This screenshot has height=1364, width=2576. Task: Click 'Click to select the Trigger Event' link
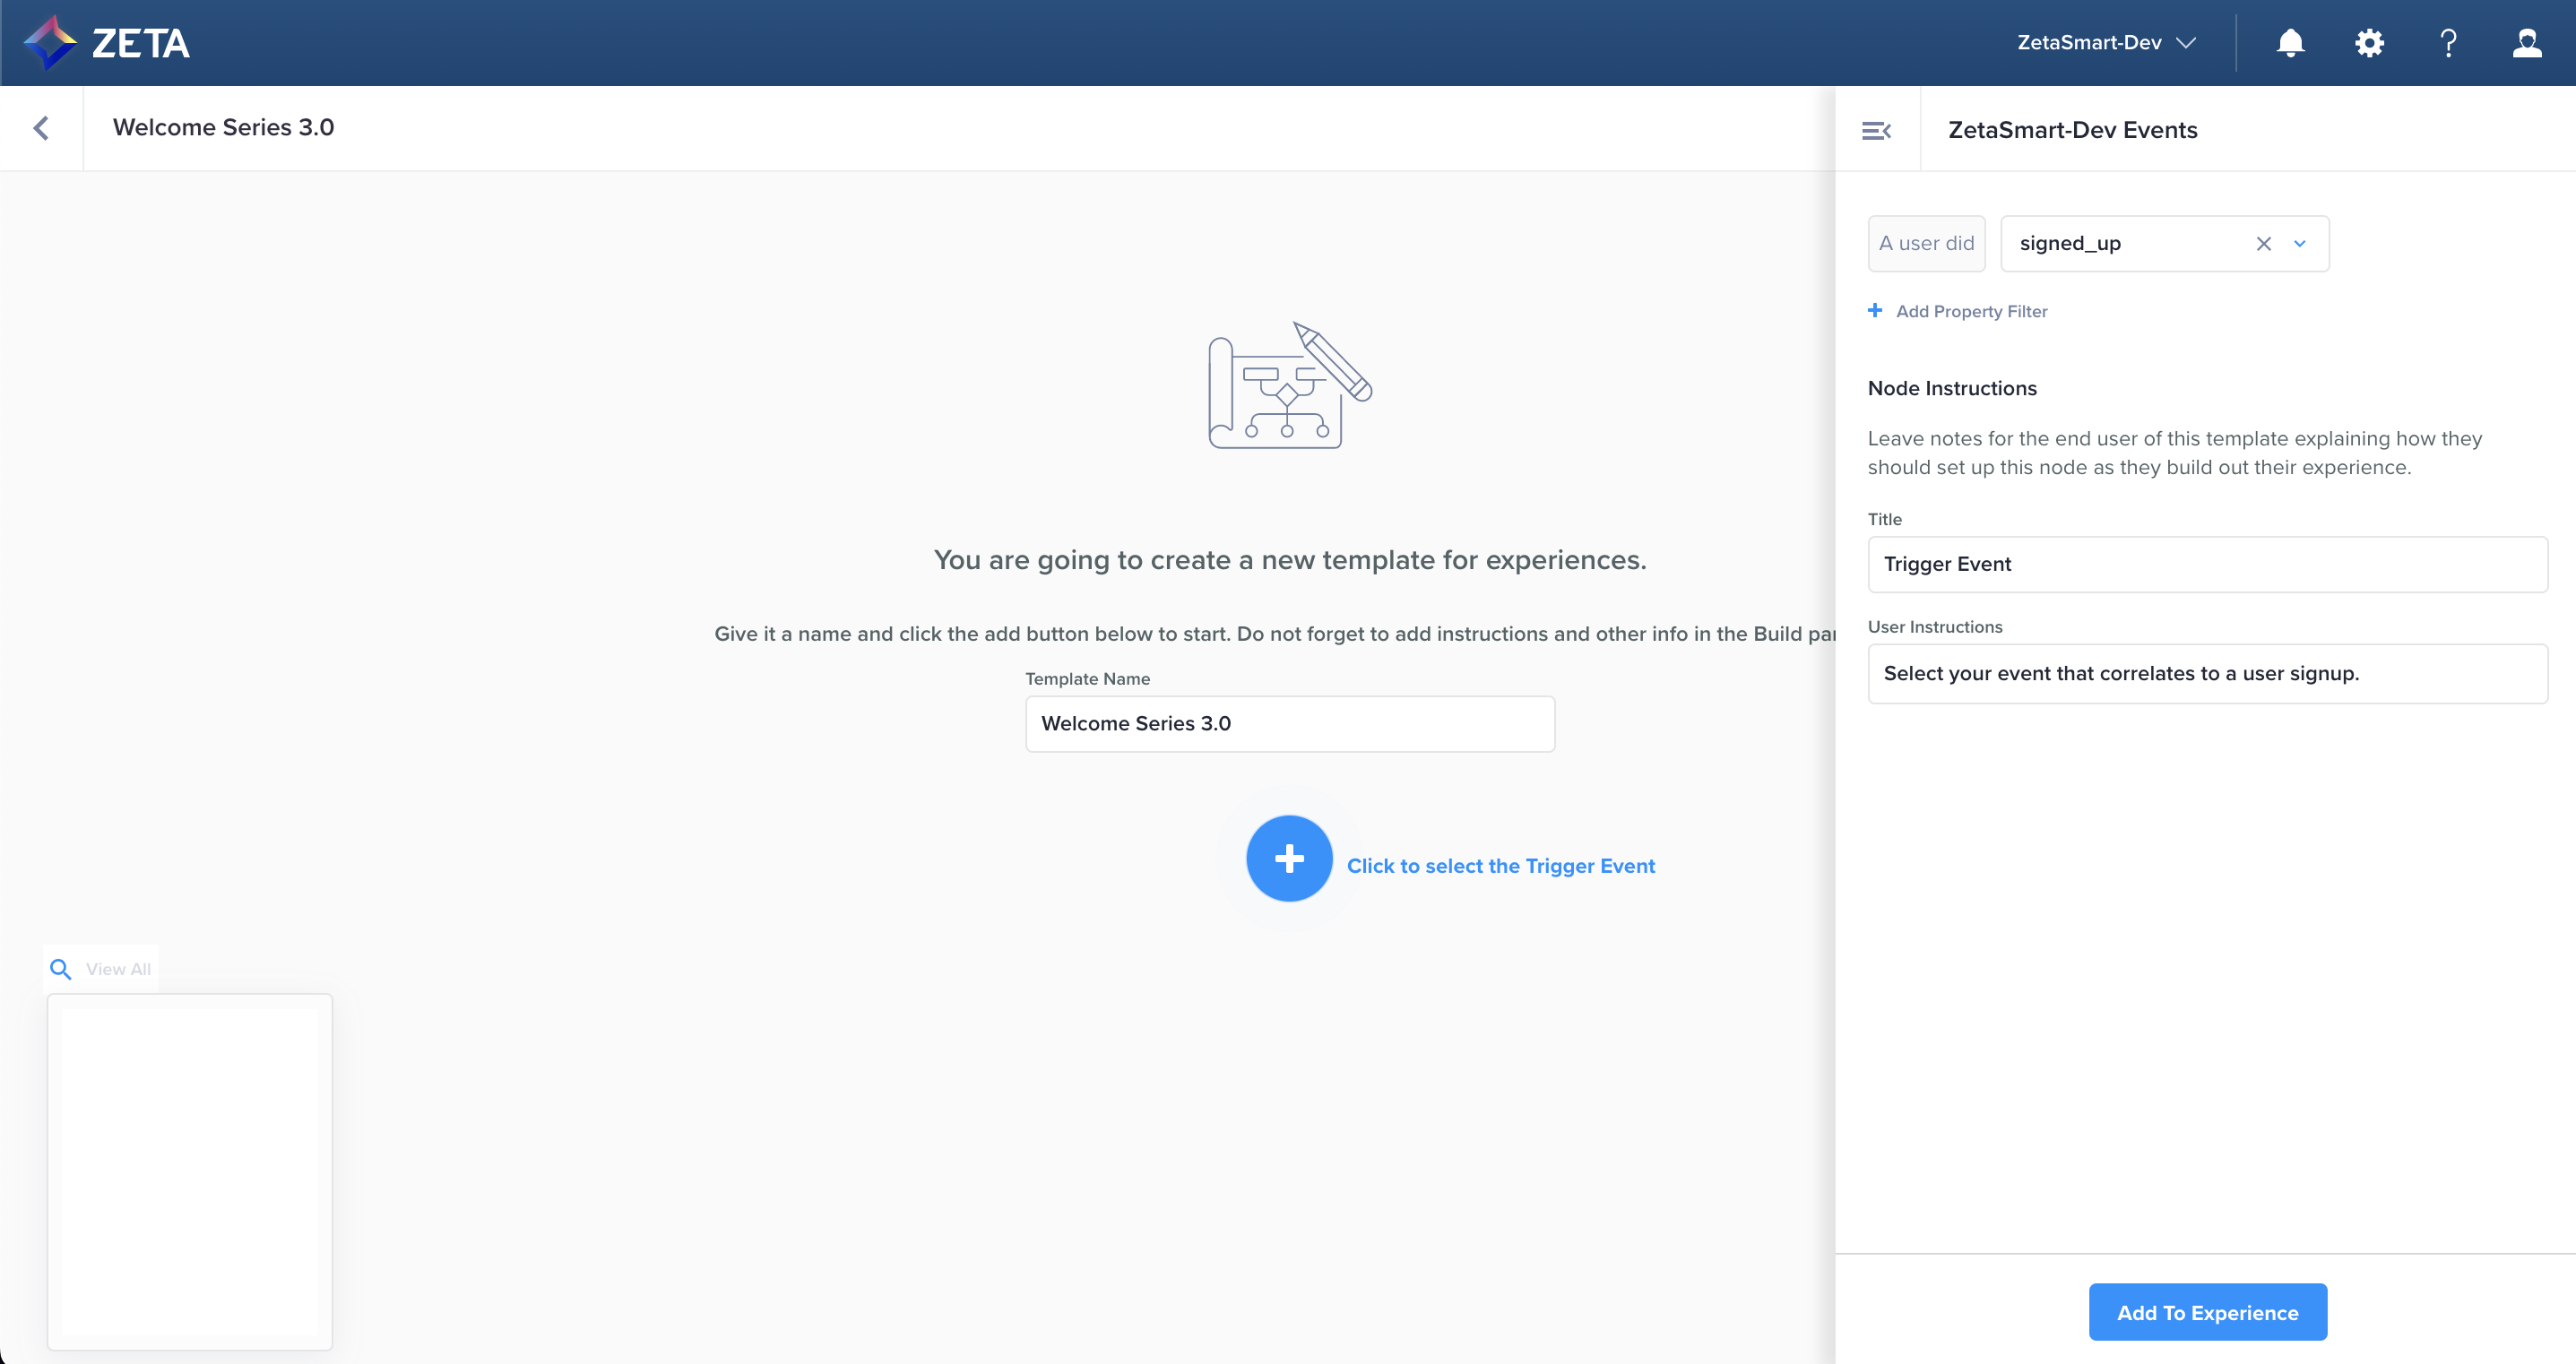pos(1500,866)
